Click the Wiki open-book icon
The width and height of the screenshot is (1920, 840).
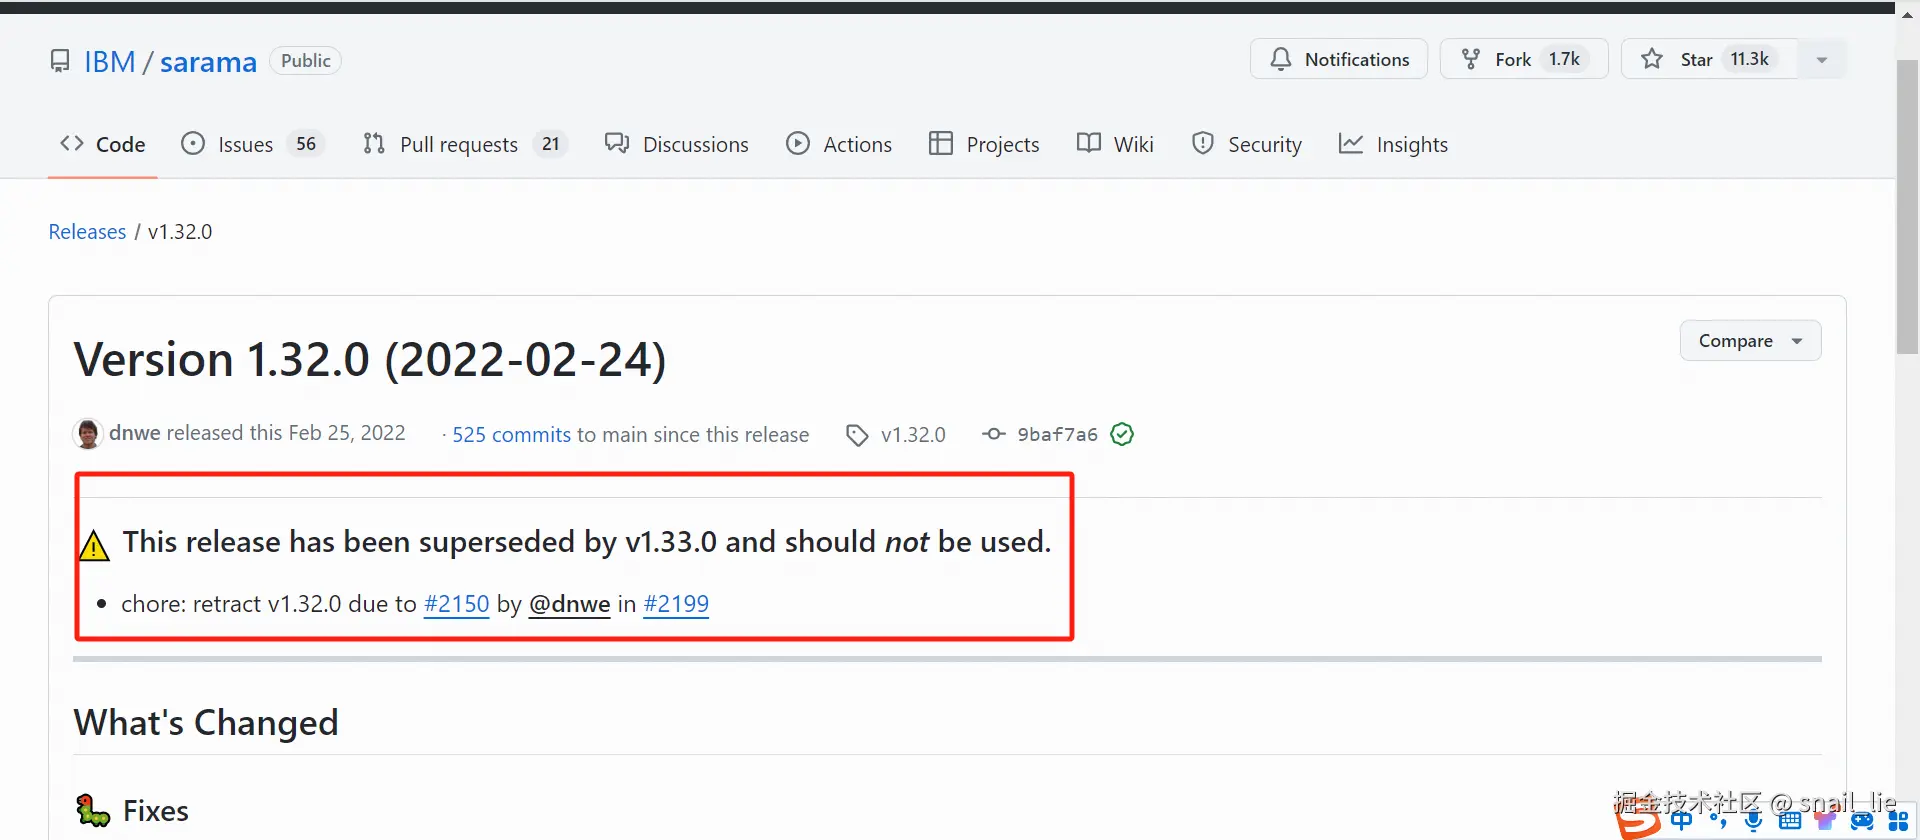coord(1089,143)
